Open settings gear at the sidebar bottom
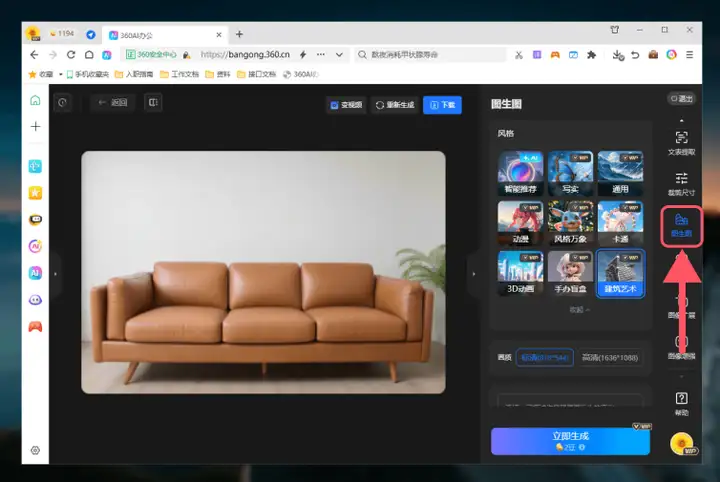This screenshot has width=720, height=482. pos(35,450)
